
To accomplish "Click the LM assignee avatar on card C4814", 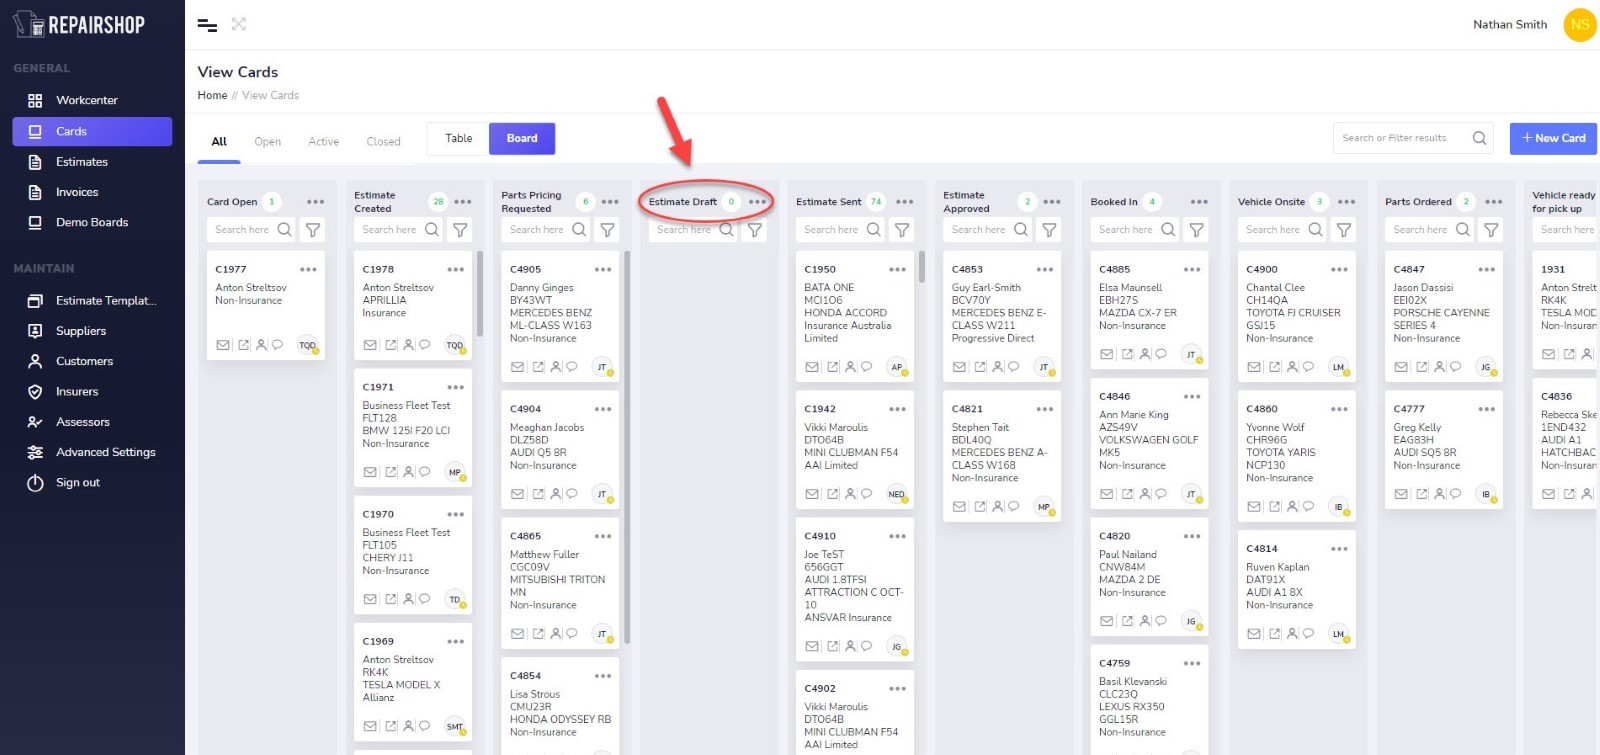I will [x=1338, y=634].
